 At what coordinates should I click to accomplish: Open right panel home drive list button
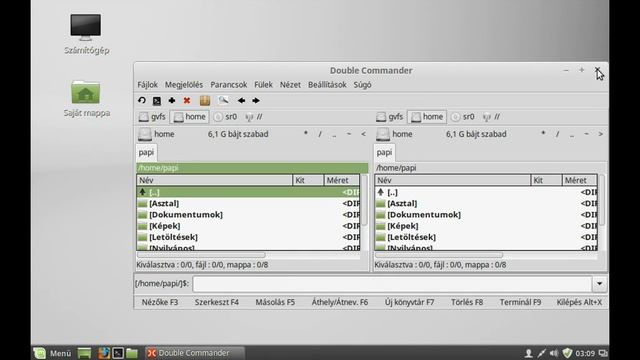pyautogui.click(x=395, y=134)
